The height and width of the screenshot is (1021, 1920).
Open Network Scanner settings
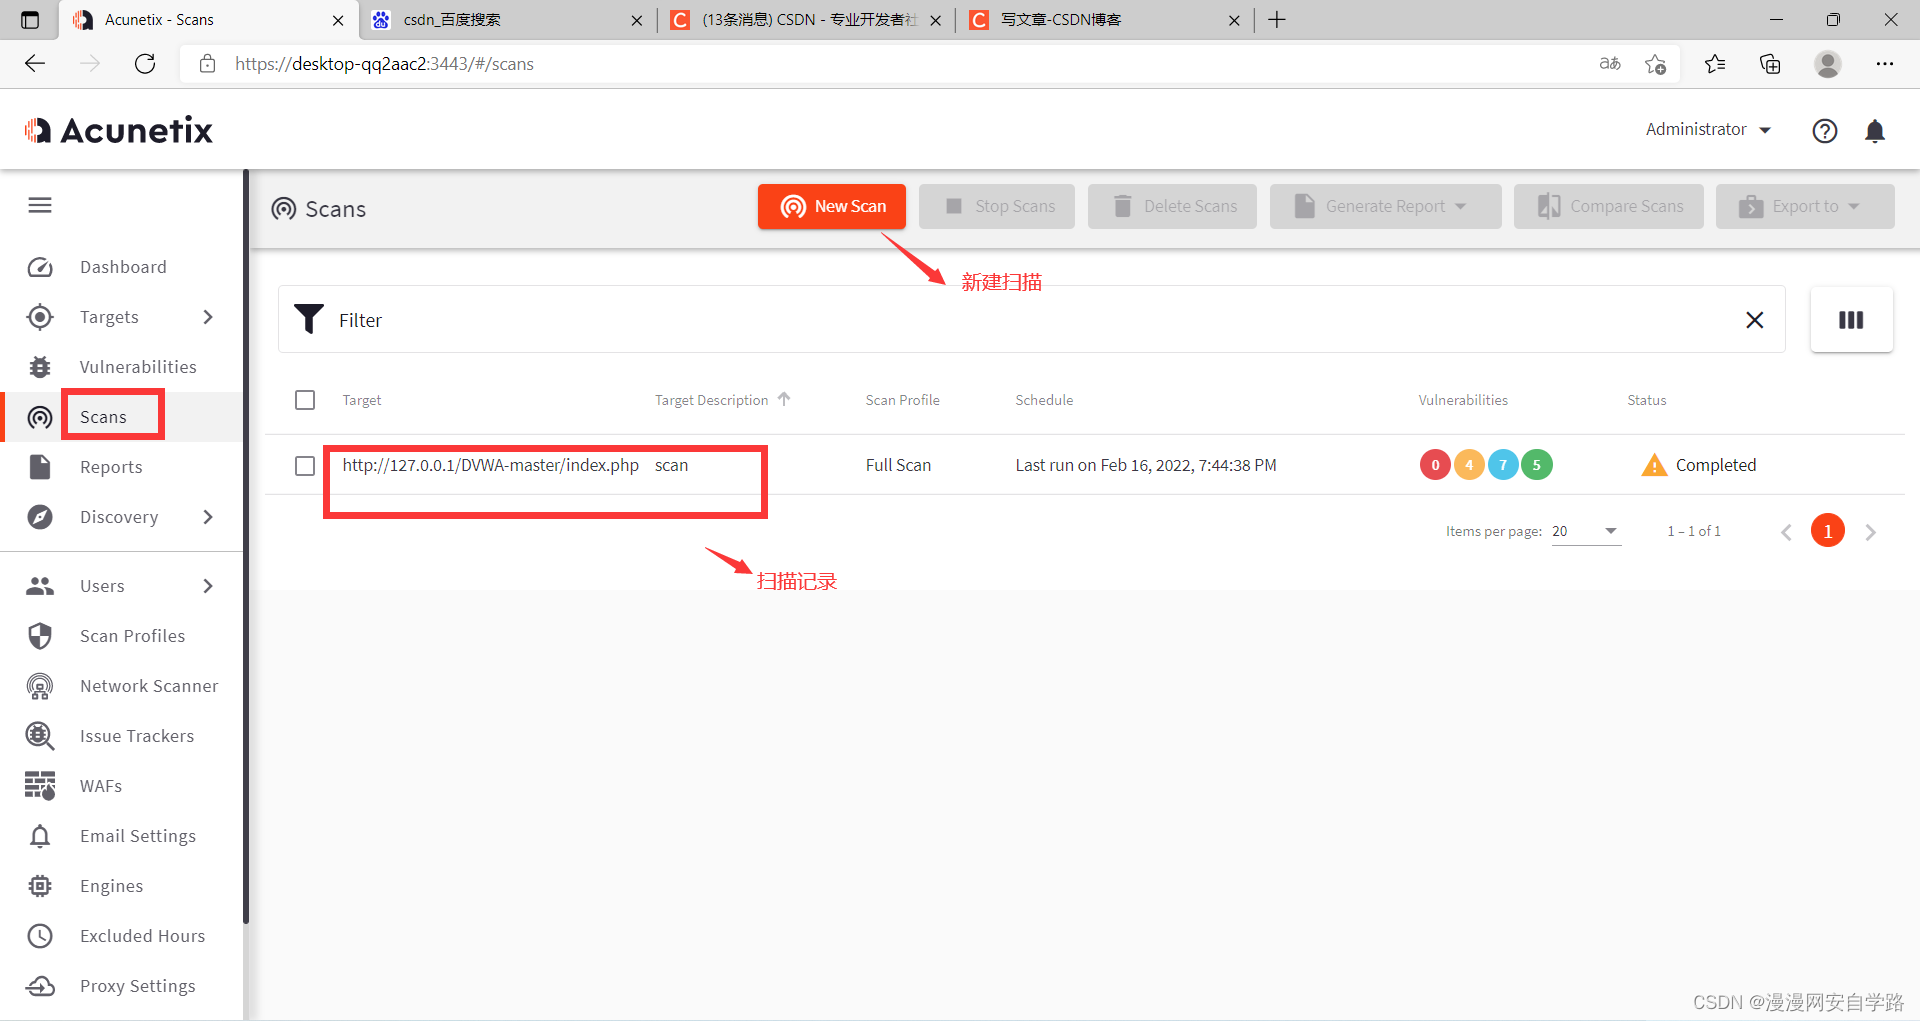pyautogui.click(x=149, y=686)
